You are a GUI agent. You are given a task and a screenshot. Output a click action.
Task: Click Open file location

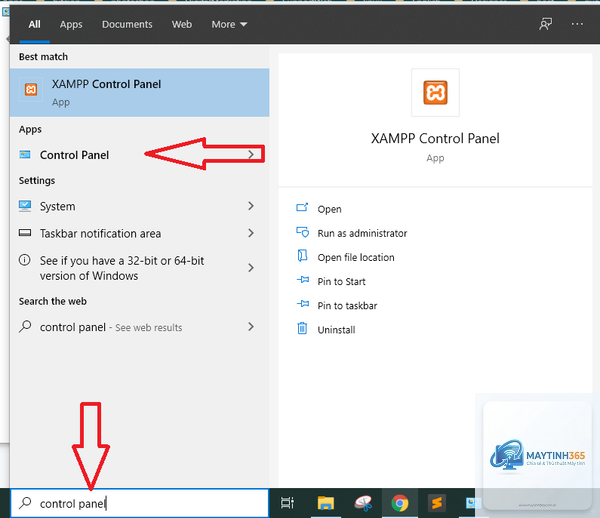point(356,257)
